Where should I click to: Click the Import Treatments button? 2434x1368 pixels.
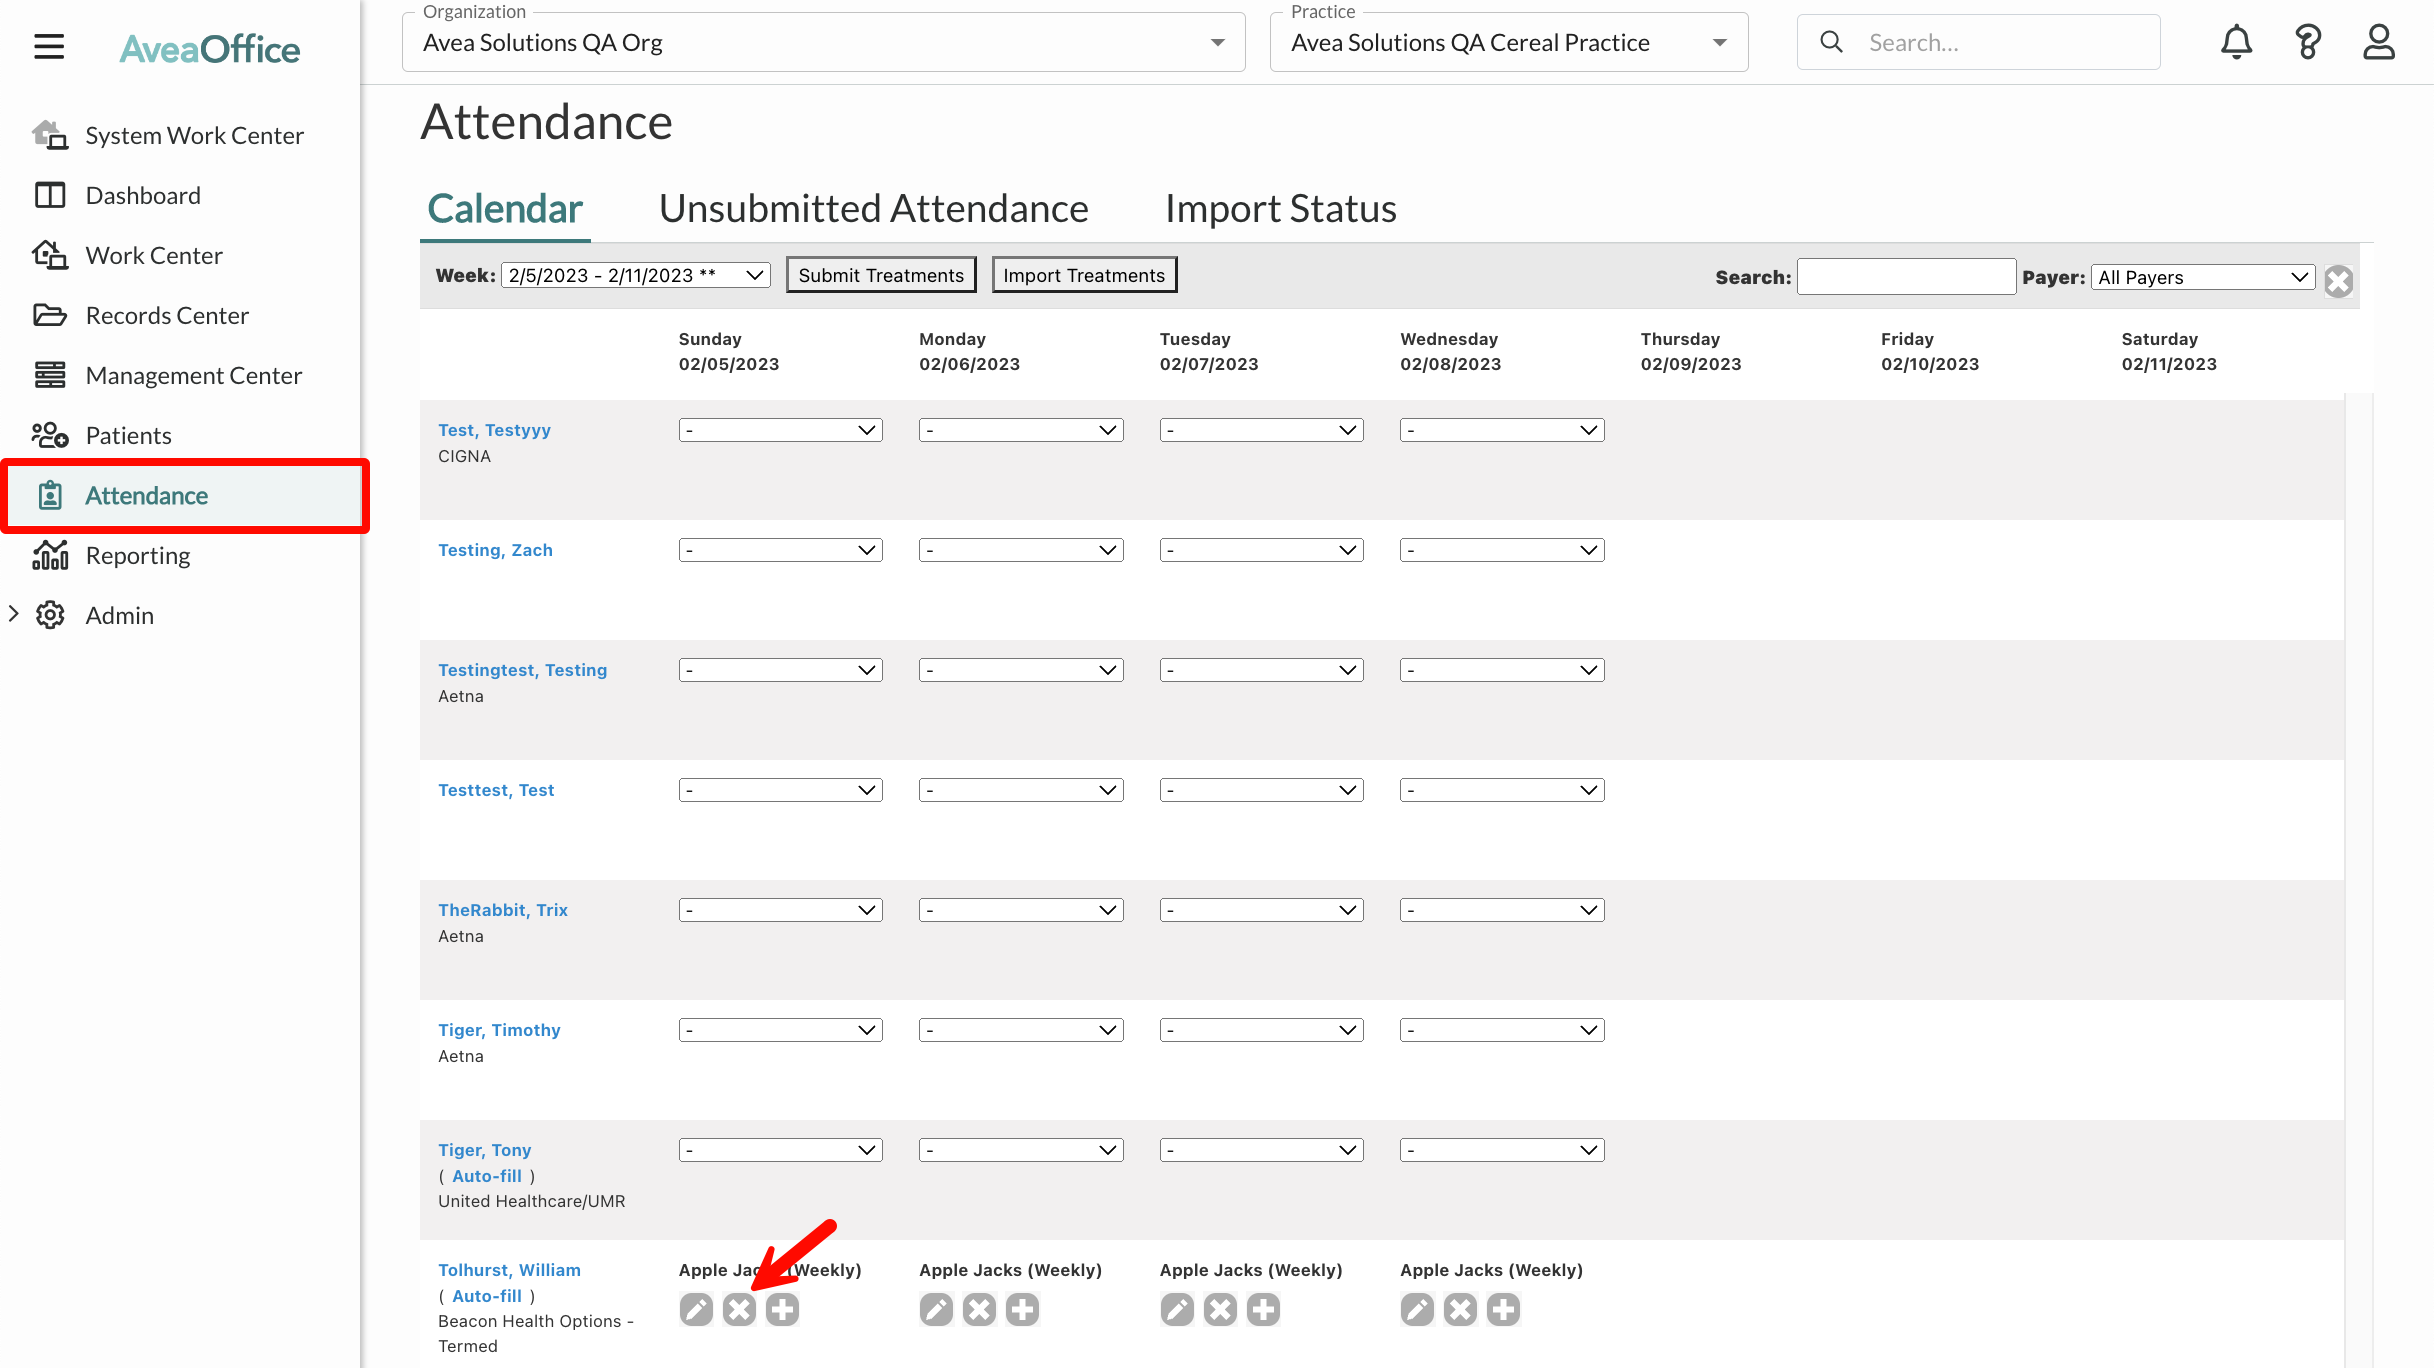coord(1084,275)
